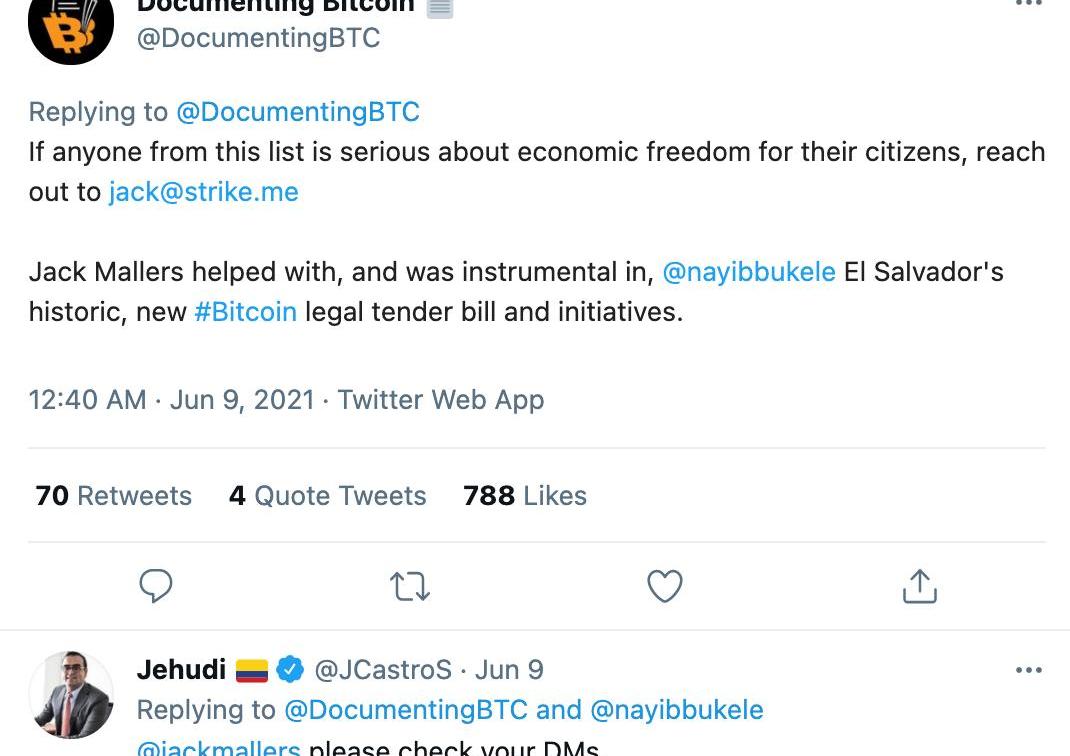Retweet using the retweet arrows icon
The image size is (1070, 756).
(x=409, y=586)
